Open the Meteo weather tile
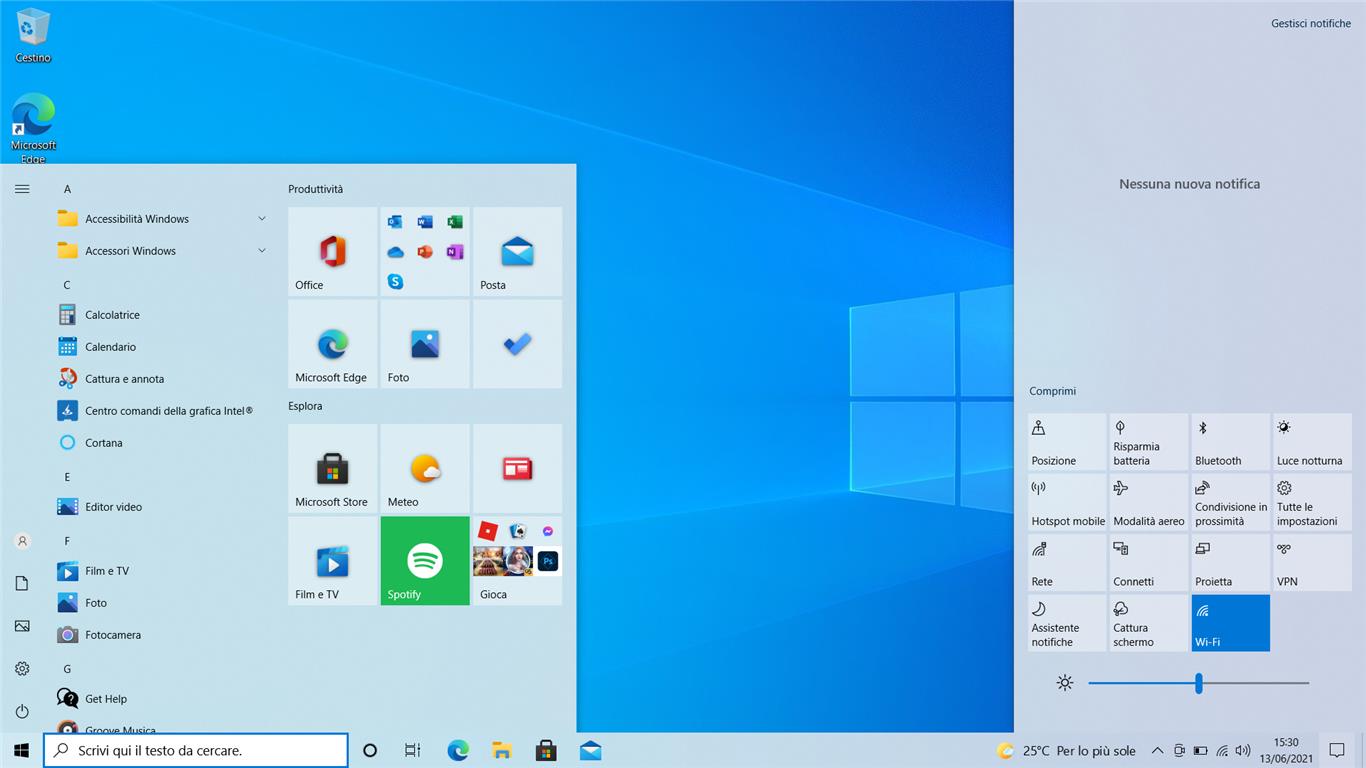This screenshot has width=1366, height=768. (425, 468)
